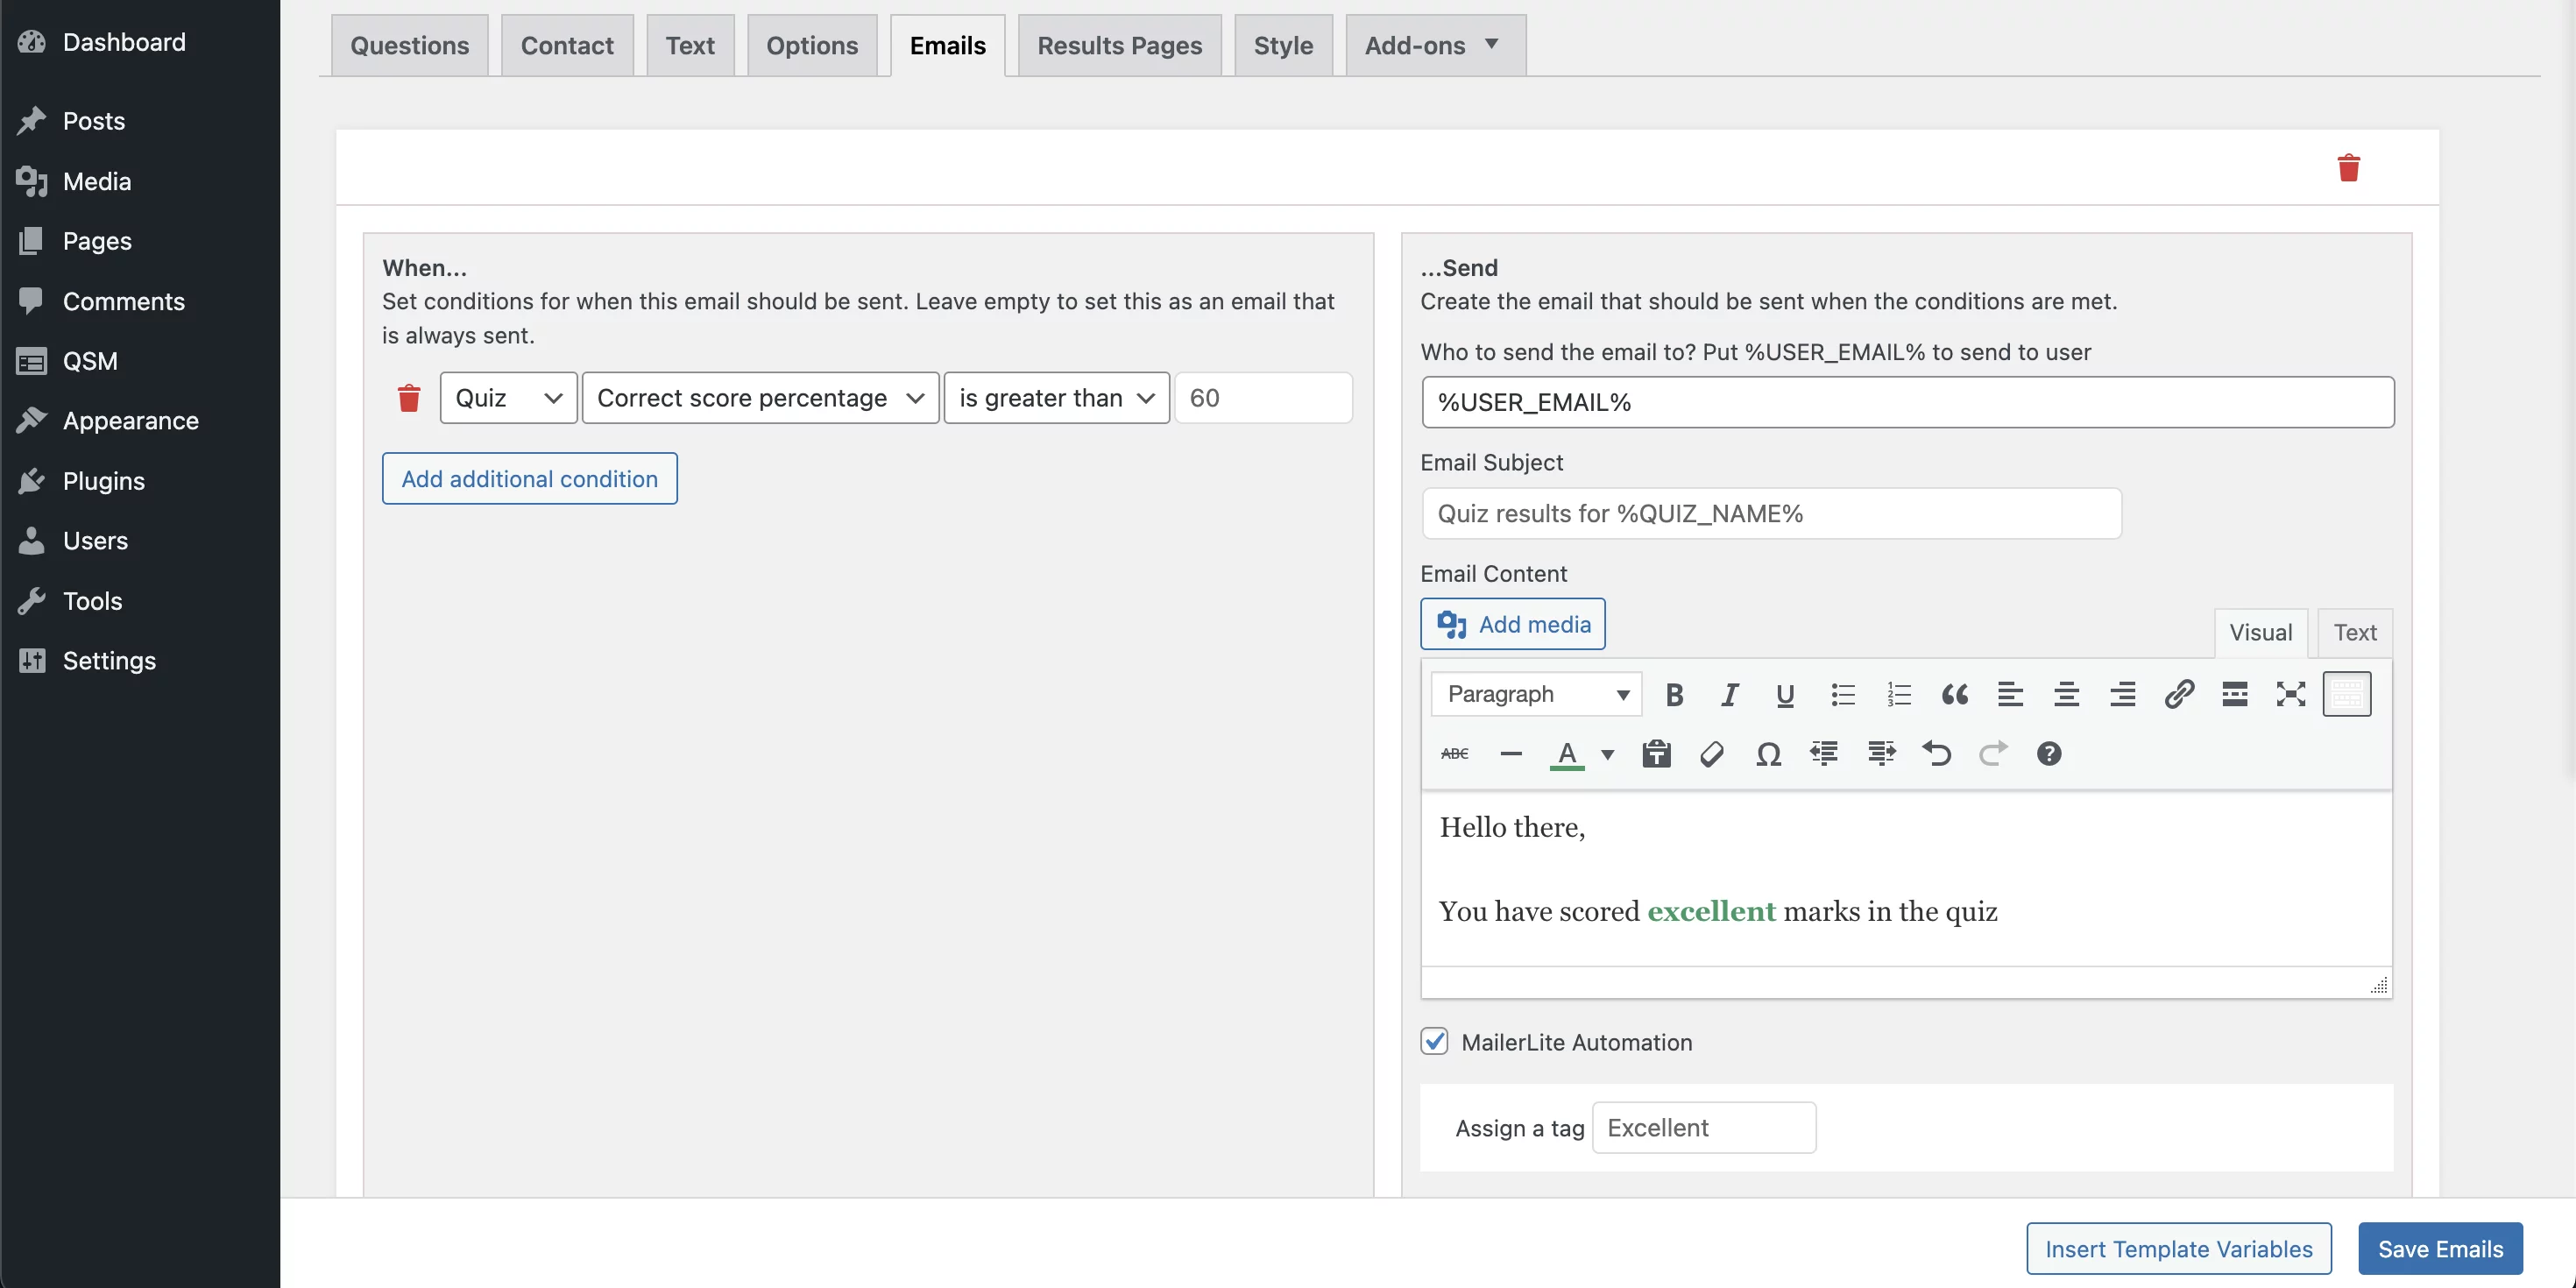Insert a link using the chain icon
Image resolution: width=2576 pixels, height=1288 pixels.
2179,694
